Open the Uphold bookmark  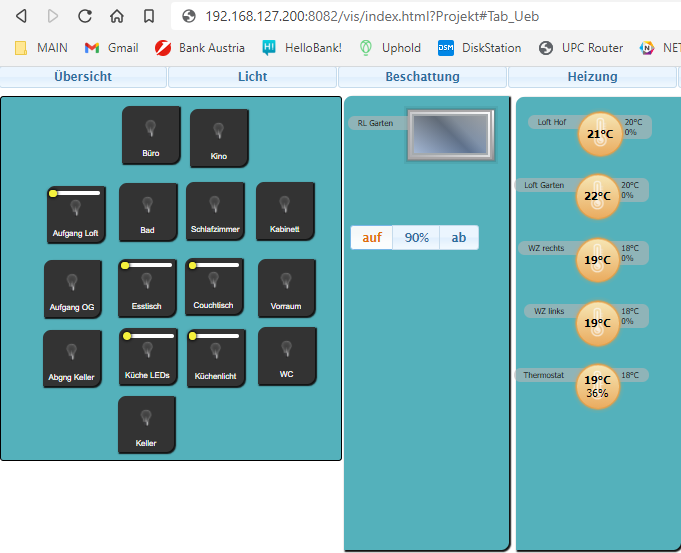pos(390,48)
